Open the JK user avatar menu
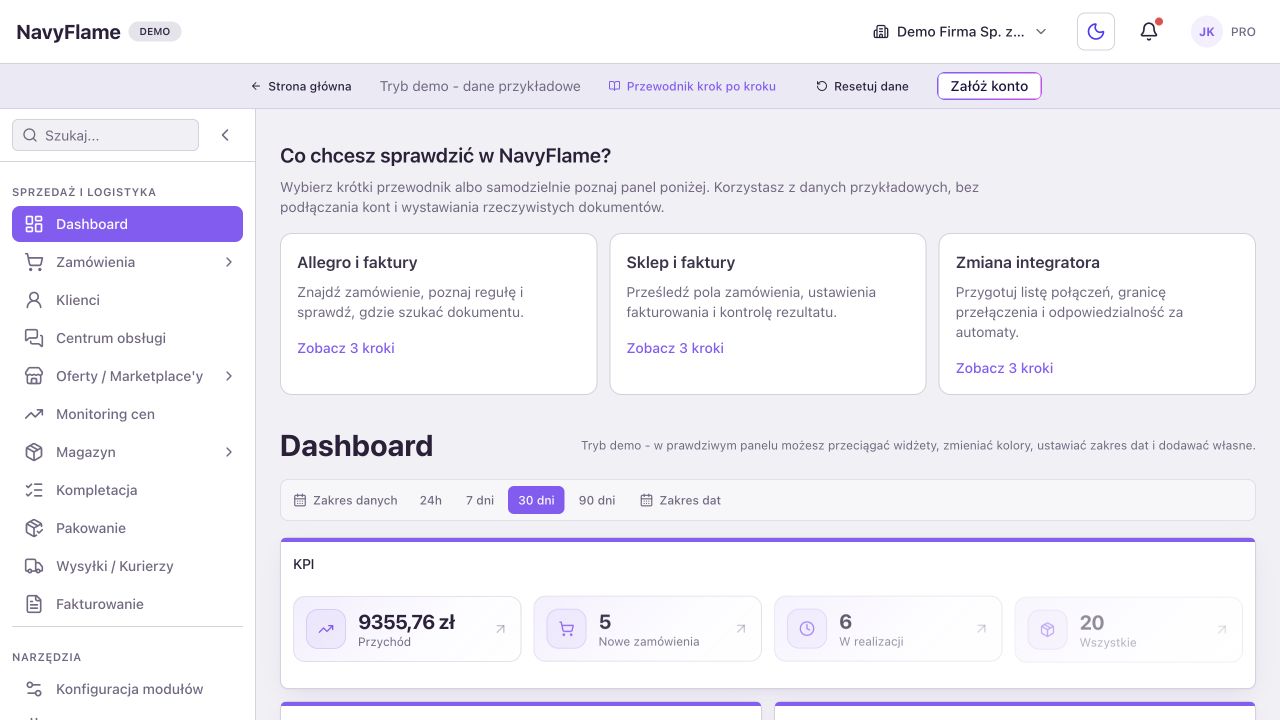Screen dimensions: 1280x720 coord(1207,32)
